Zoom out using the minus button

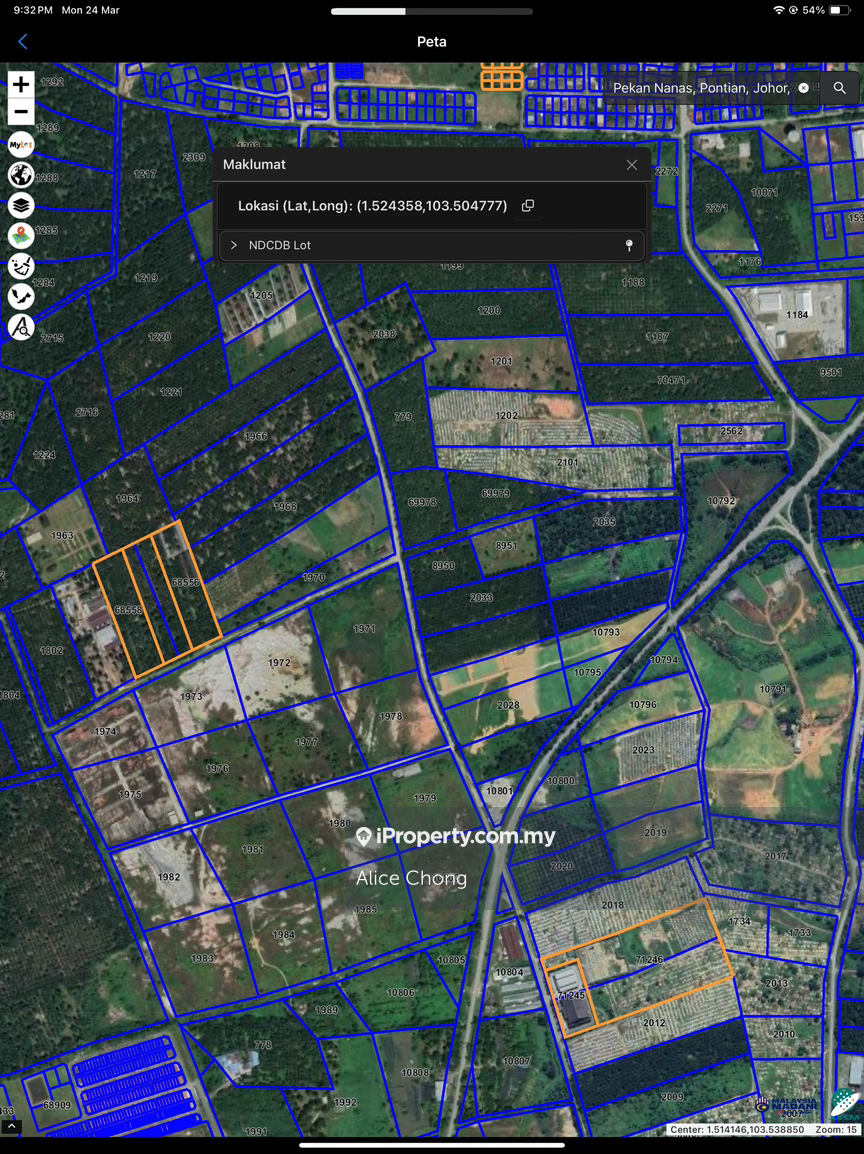[x=21, y=112]
